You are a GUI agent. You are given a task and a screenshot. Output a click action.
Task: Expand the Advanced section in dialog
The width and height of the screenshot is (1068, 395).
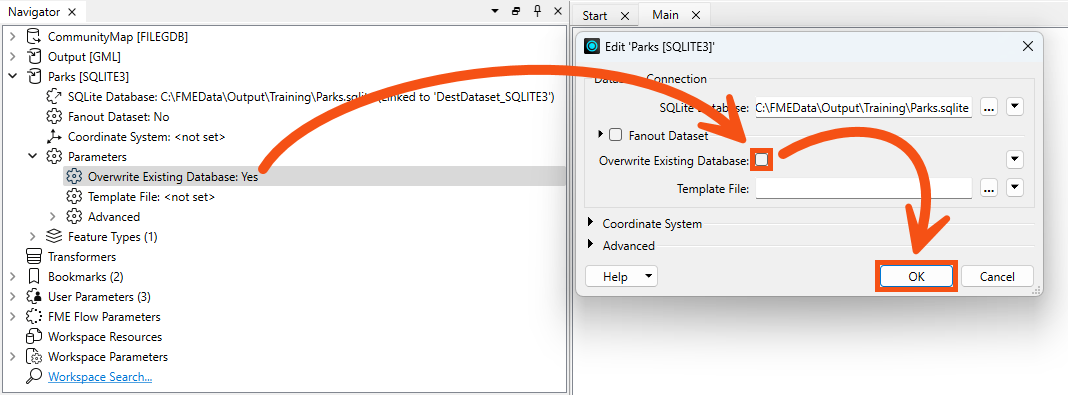591,244
